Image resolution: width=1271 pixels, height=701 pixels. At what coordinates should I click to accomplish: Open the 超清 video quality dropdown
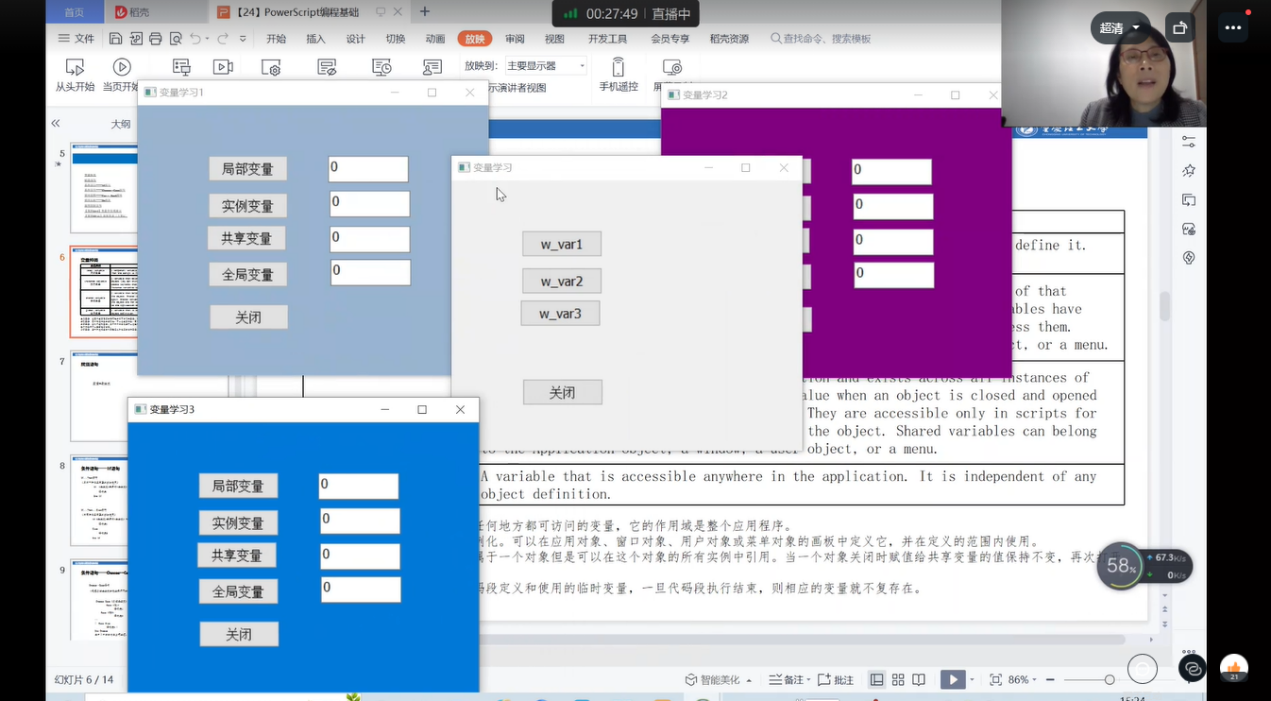pyautogui.click(x=1119, y=28)
